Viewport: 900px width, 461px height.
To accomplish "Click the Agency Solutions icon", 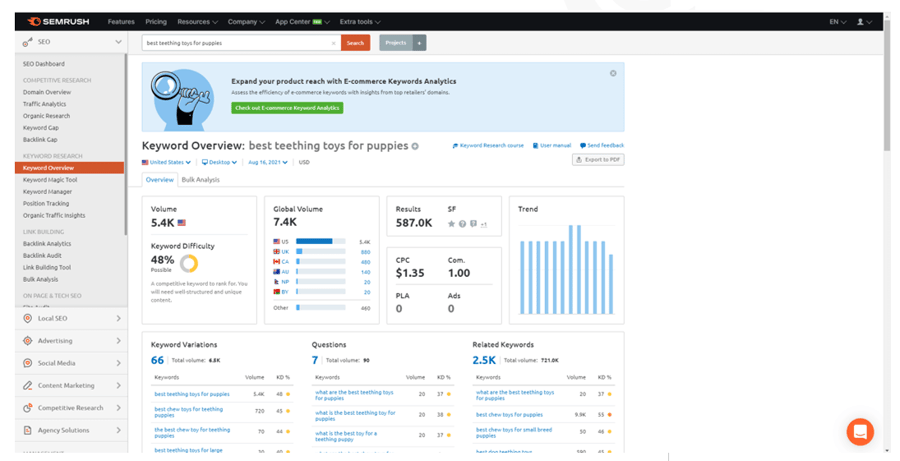I will [28, 430].
